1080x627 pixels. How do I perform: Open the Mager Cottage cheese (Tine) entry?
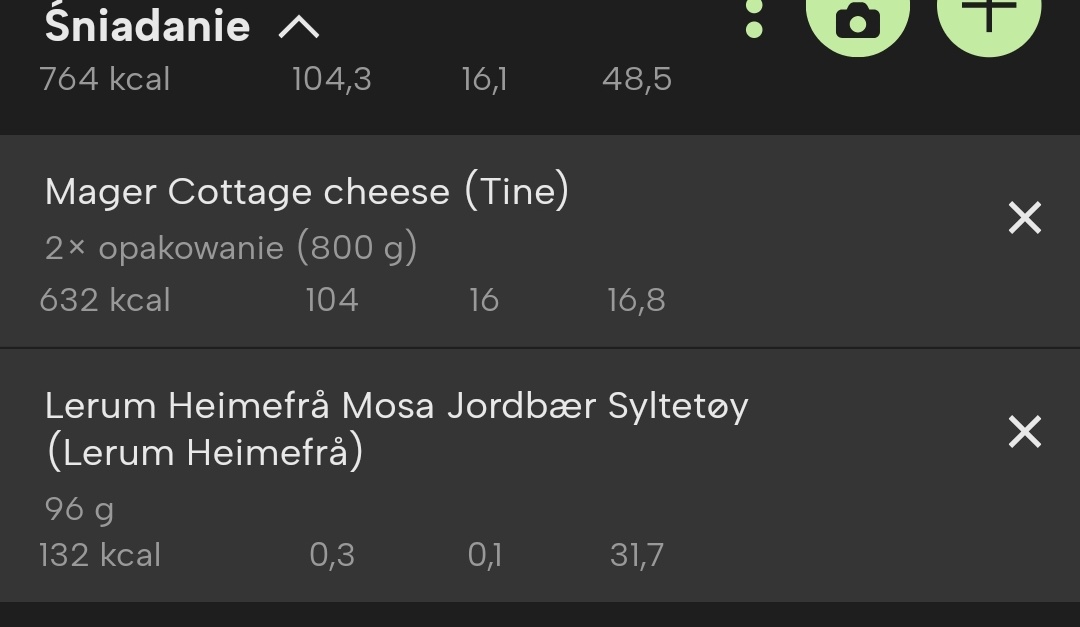[x=307, y=191]
